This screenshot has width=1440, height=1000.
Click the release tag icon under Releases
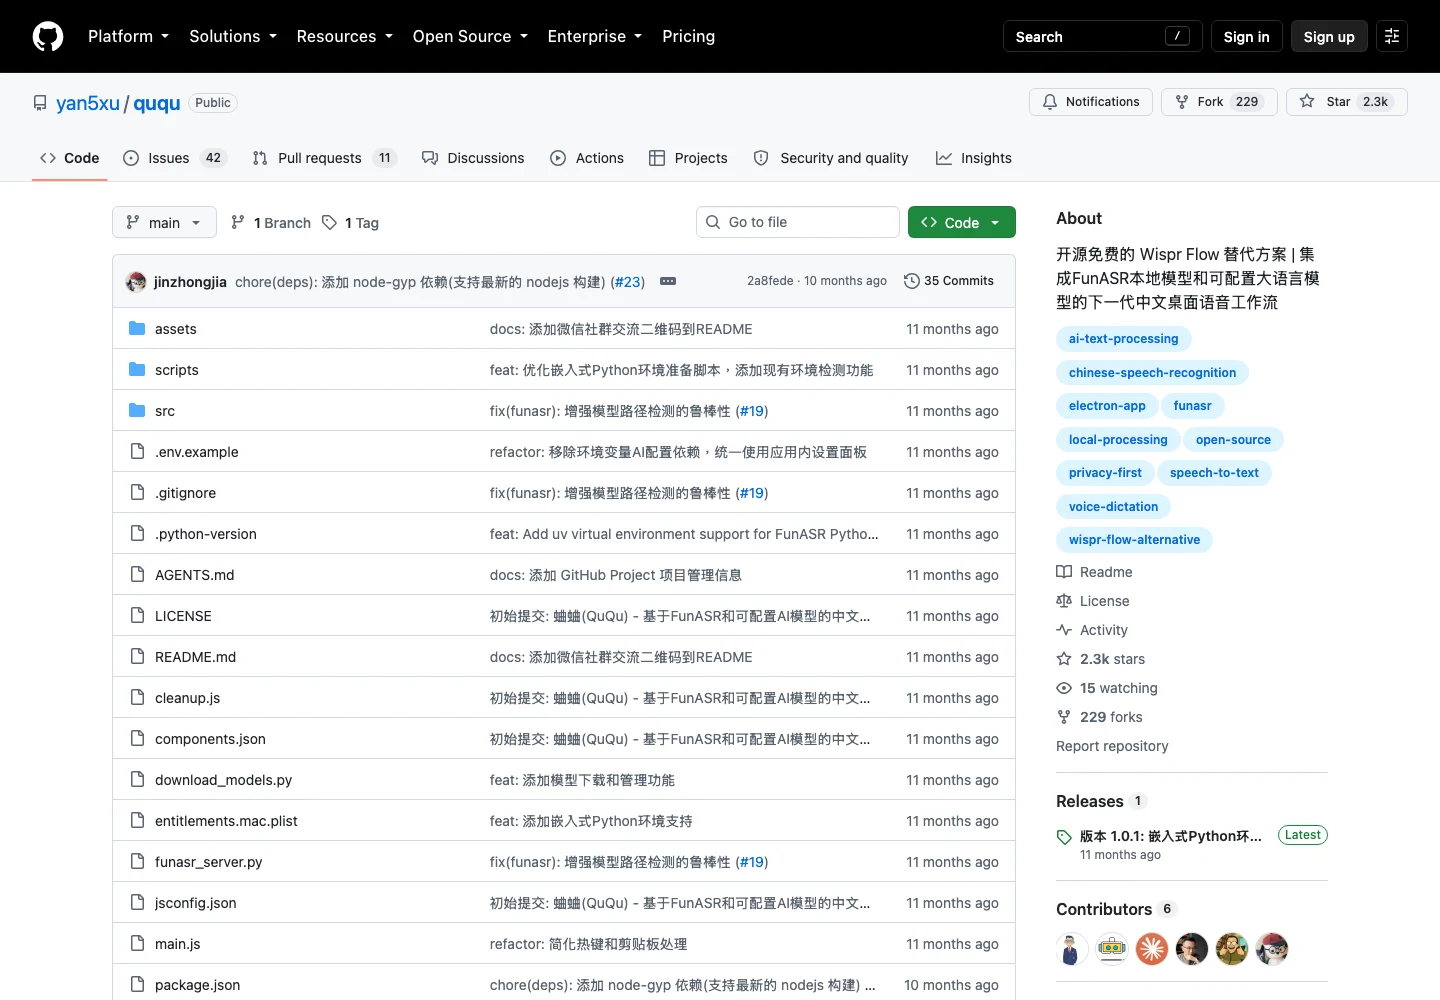click(x=1064, y=837)
